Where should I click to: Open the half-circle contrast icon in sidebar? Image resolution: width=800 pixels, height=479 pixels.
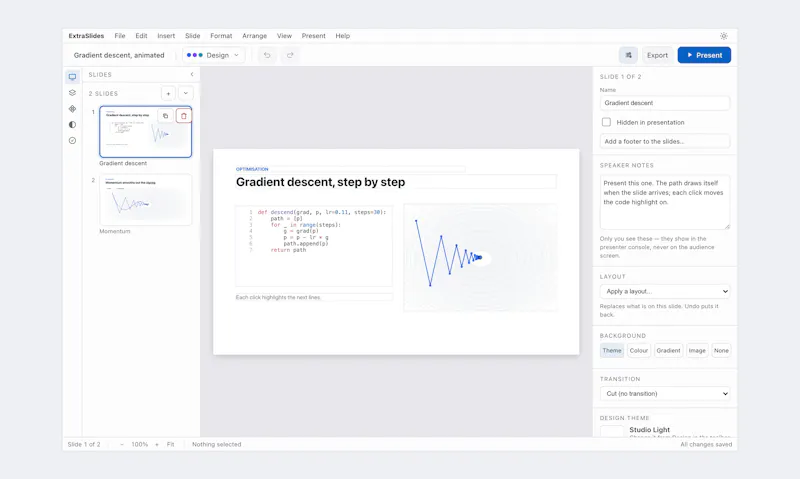[x=72, y=124]
